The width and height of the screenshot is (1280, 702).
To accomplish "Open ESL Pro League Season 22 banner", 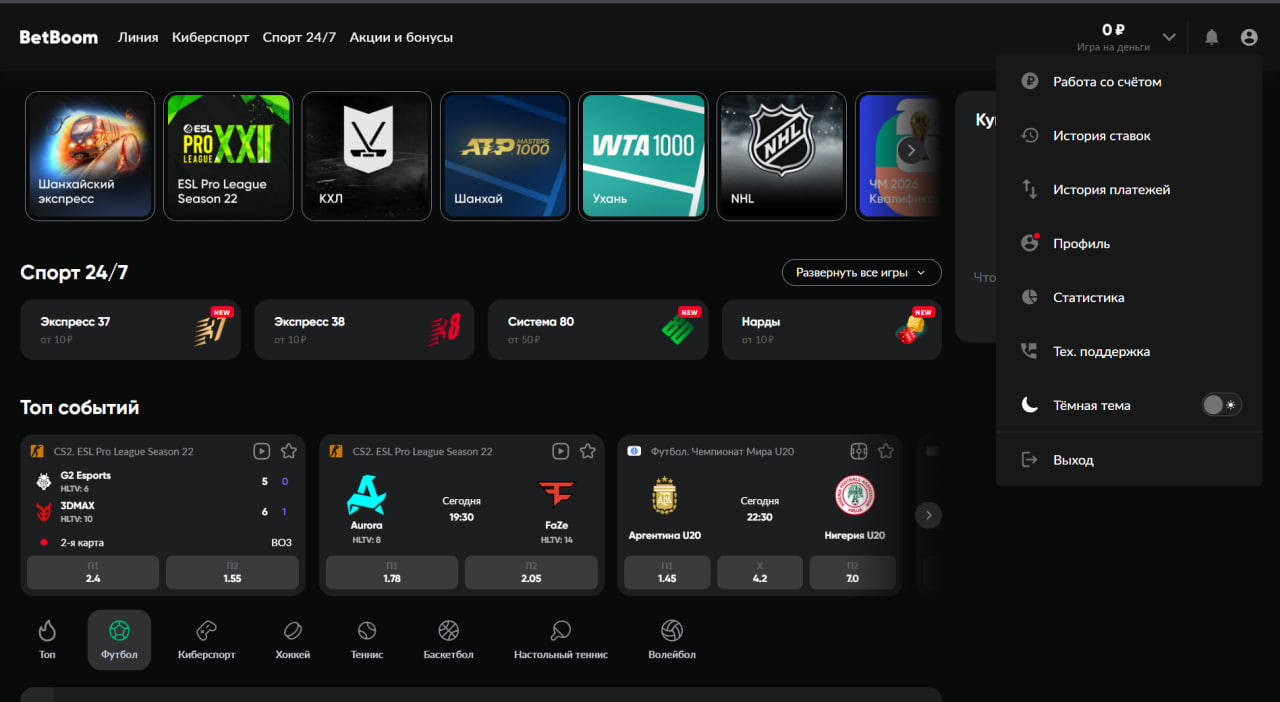I will (228, 156).
